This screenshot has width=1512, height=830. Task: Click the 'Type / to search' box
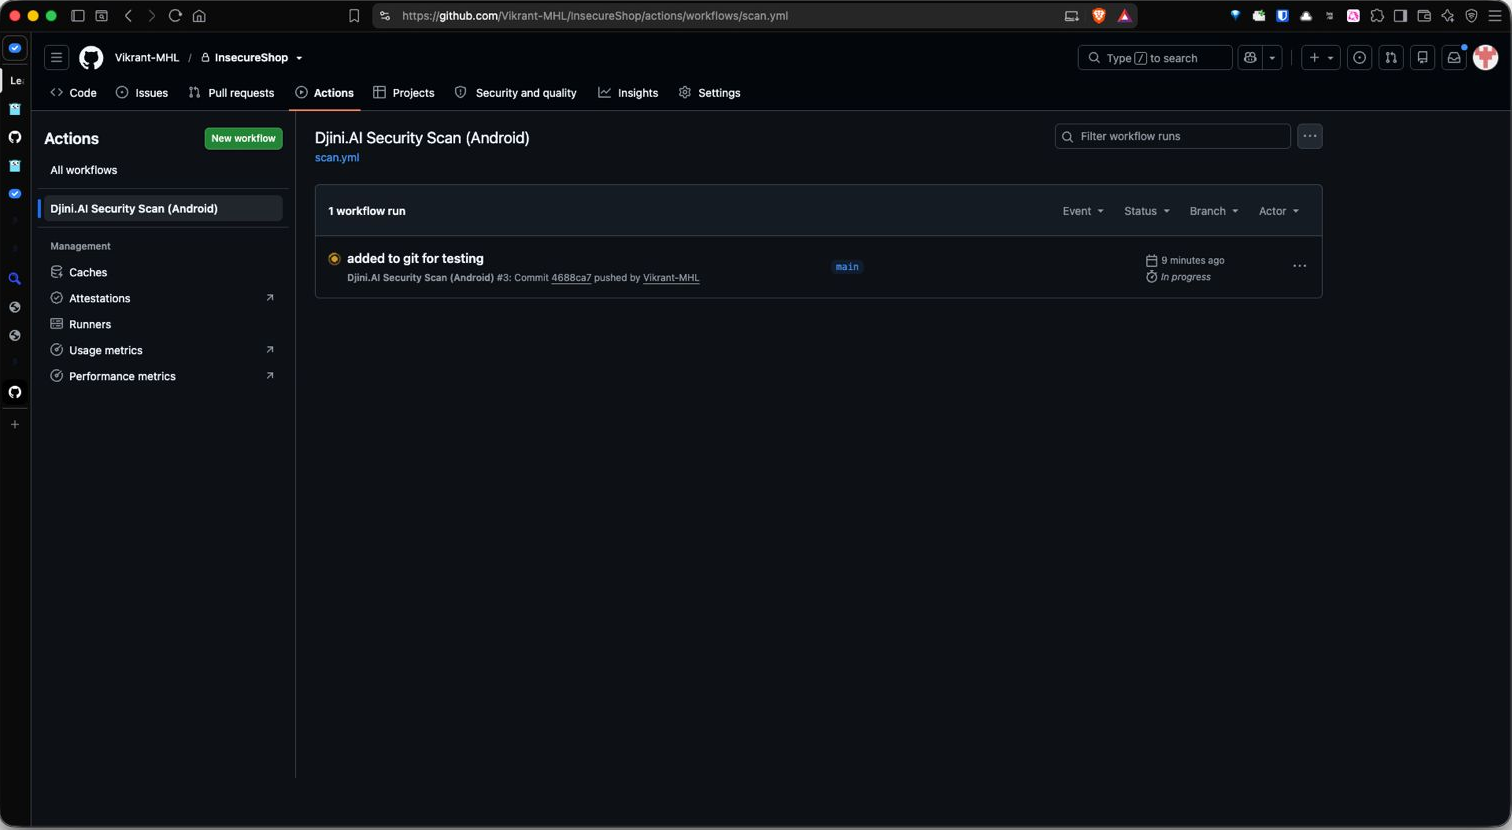pyautogui.click(x=1155, y=58)
